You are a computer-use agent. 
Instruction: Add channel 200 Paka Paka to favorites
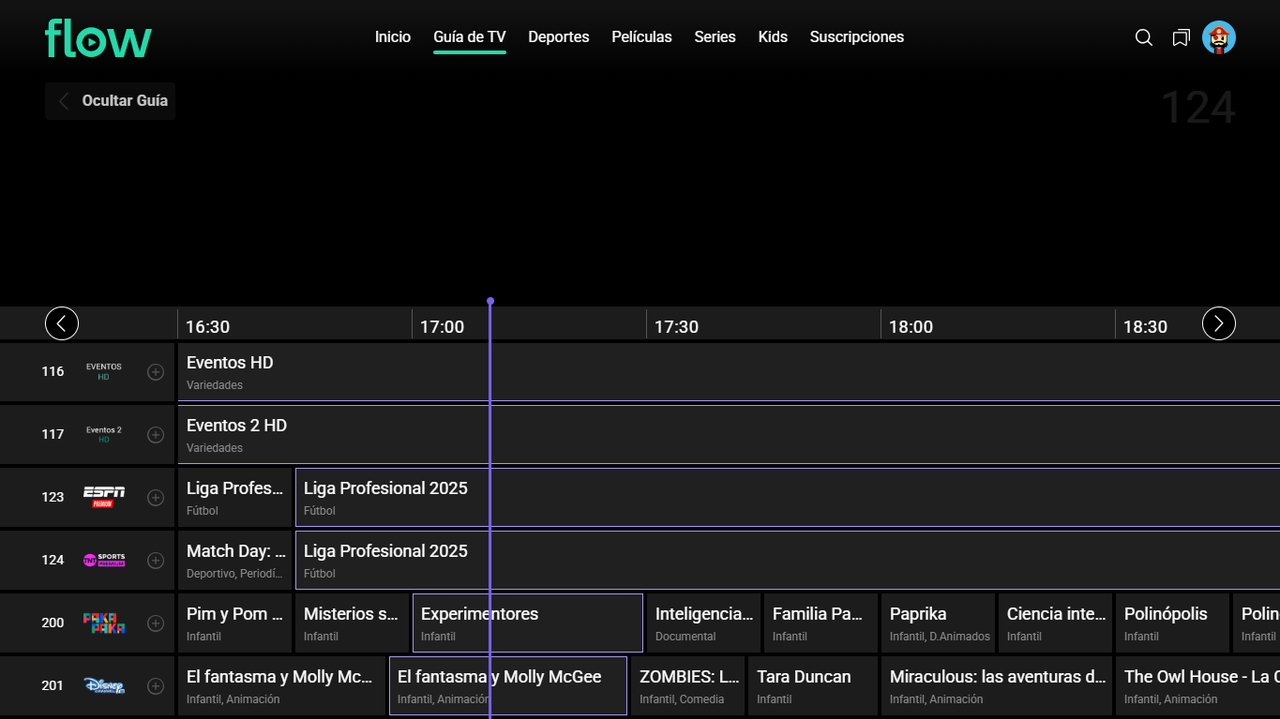tap(155, 623)
